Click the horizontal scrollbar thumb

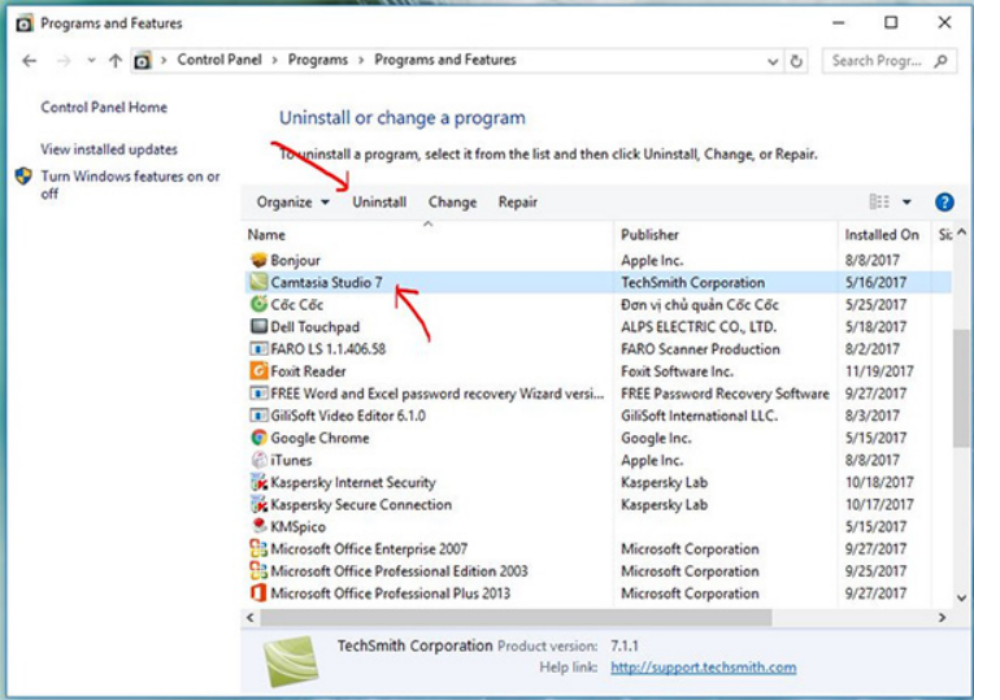(x=516, y=617)
